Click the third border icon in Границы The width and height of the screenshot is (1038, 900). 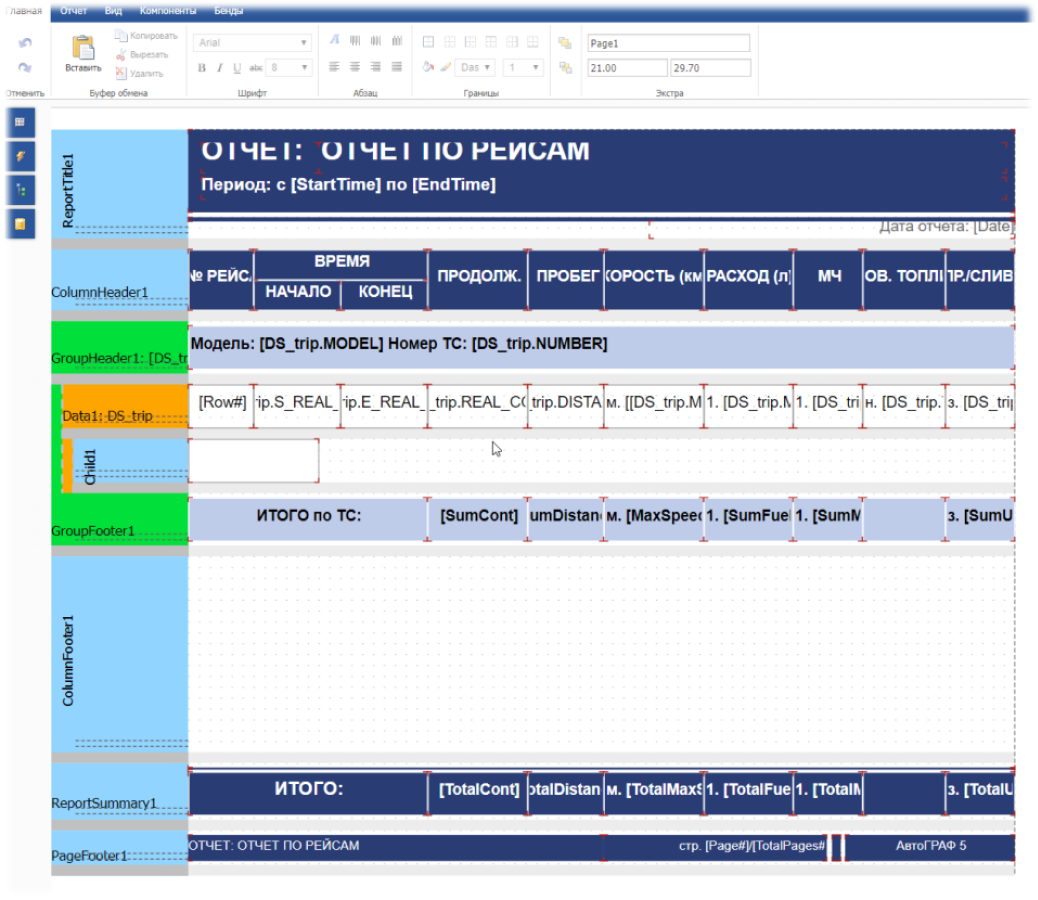click(470, 42)
